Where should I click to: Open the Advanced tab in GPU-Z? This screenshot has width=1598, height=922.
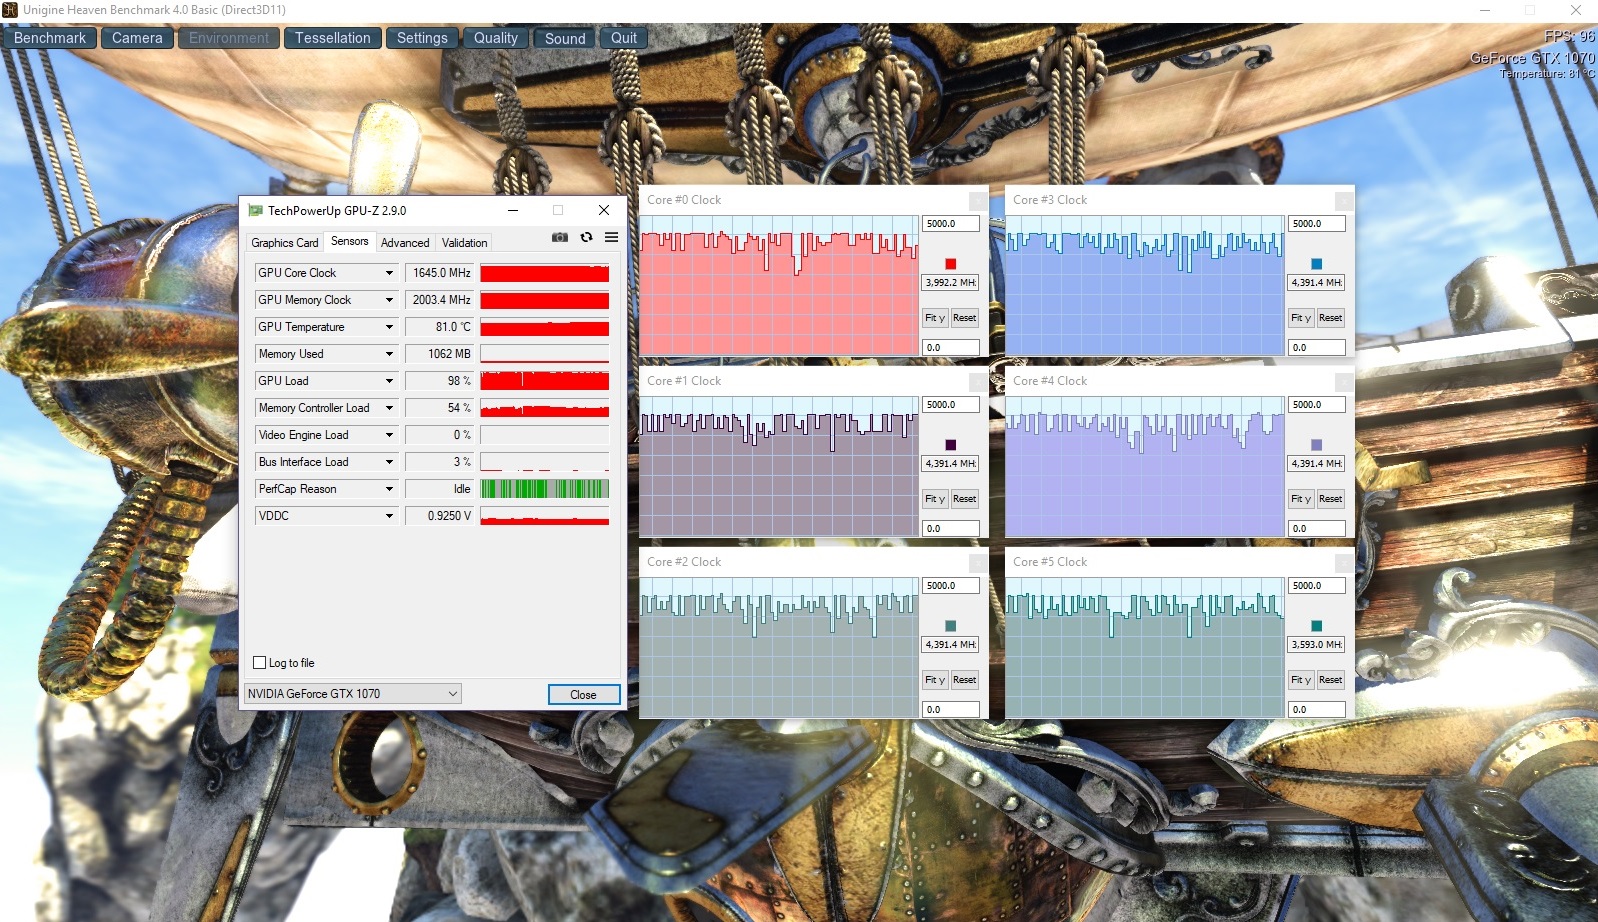(405, 243)
